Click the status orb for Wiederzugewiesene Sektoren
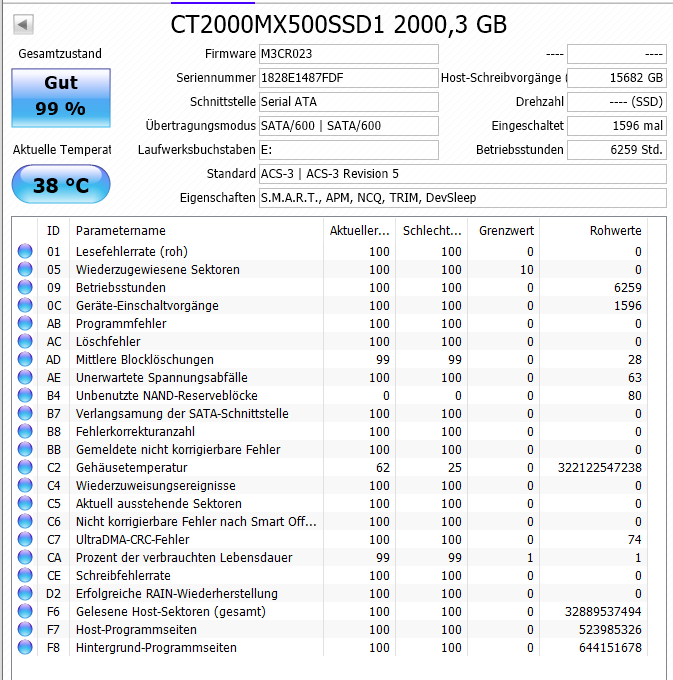The width and height of the screenshot is (673, 680). [25, 270]
